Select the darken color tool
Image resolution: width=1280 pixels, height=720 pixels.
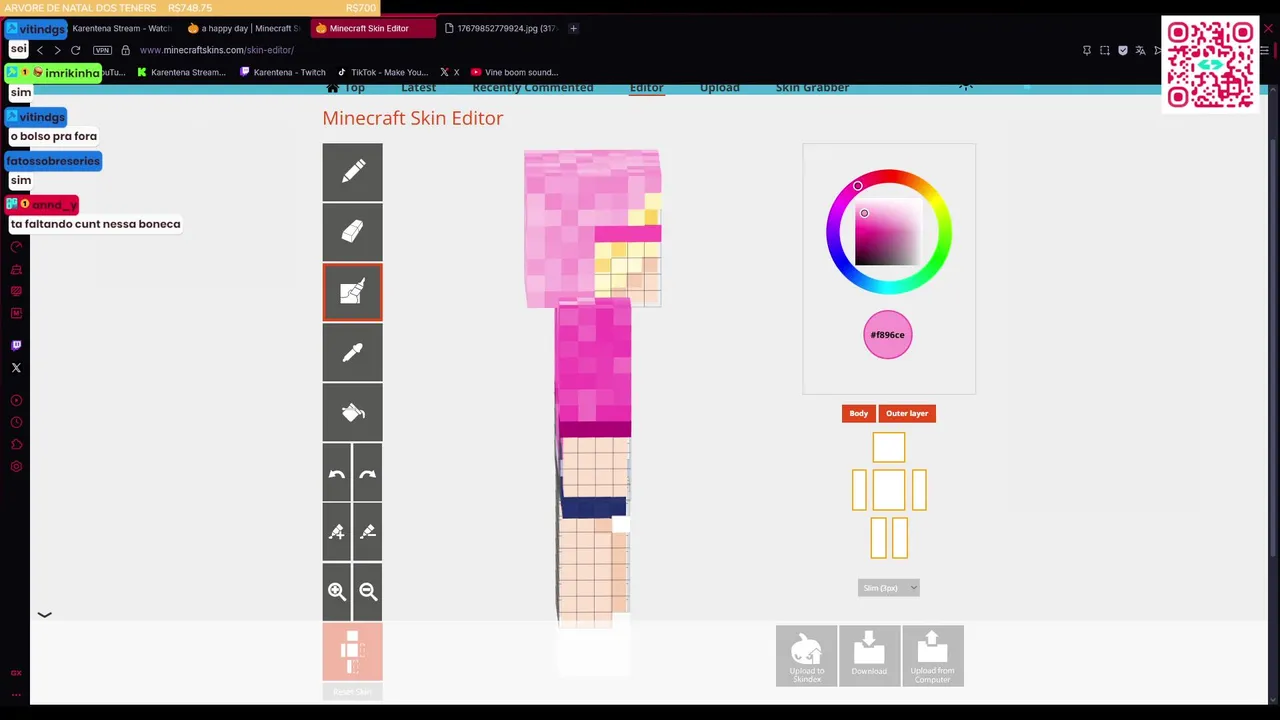tap(368, 532)
